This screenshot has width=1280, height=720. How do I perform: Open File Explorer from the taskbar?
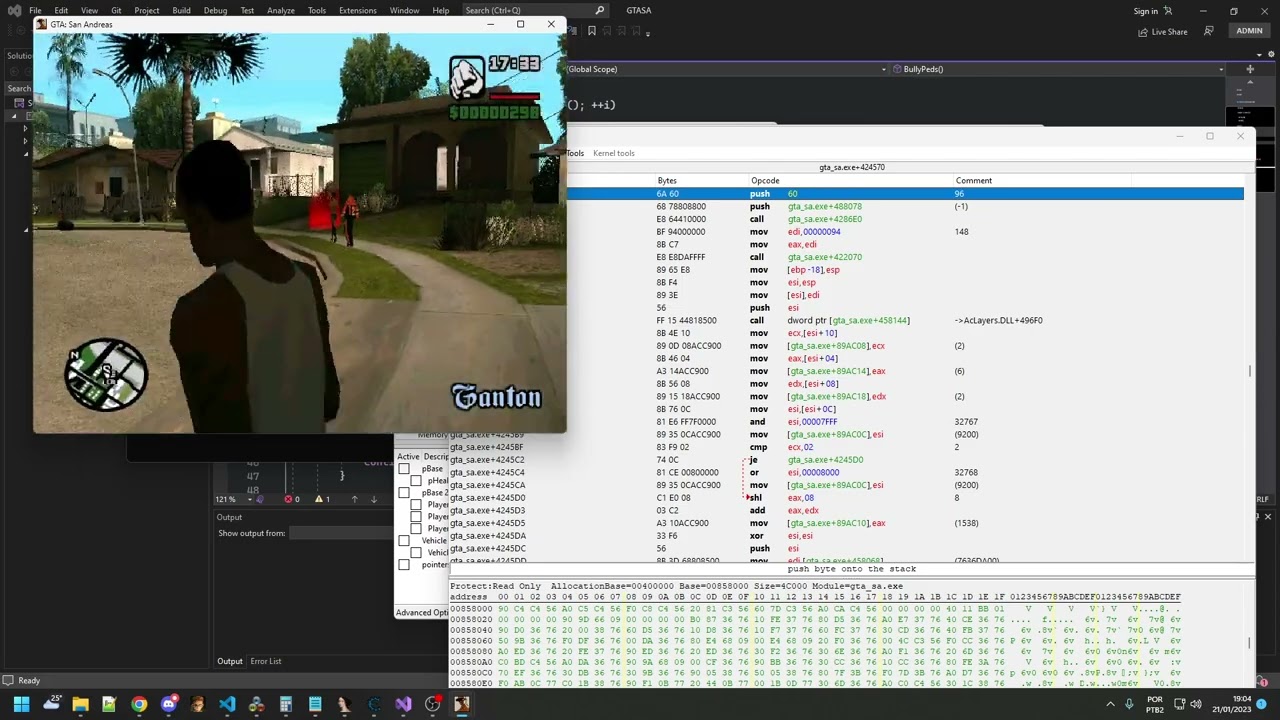(x=80, y=704)
